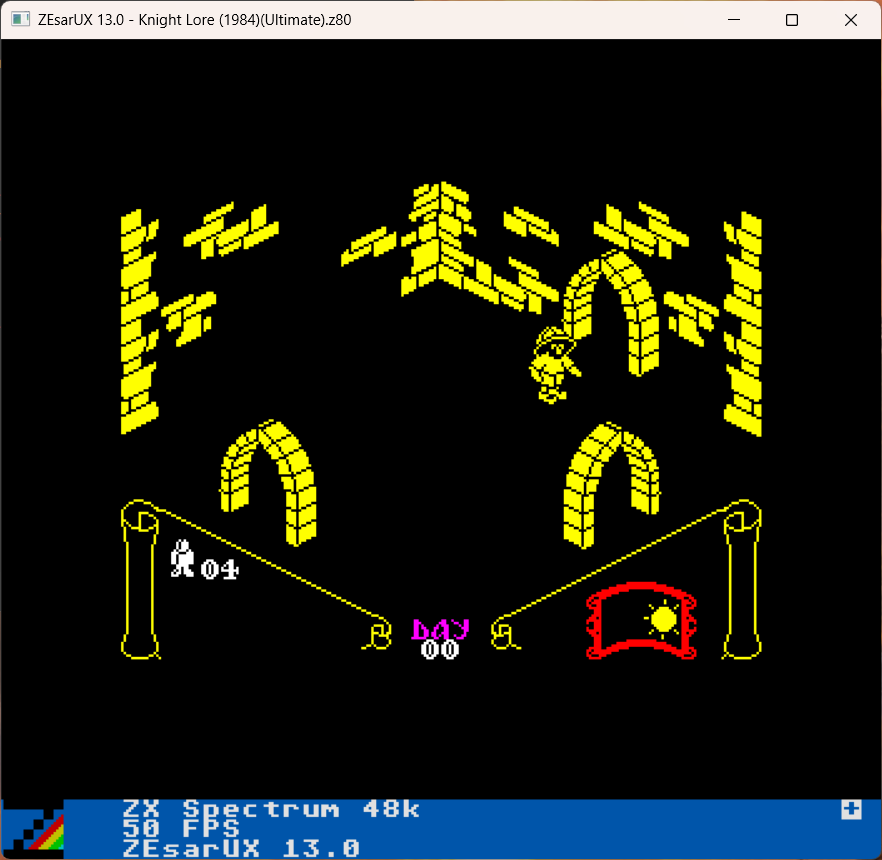882x860 pixels.
Task: Click the ZEsarUX rainbow logo in footer
Action: 32,829
